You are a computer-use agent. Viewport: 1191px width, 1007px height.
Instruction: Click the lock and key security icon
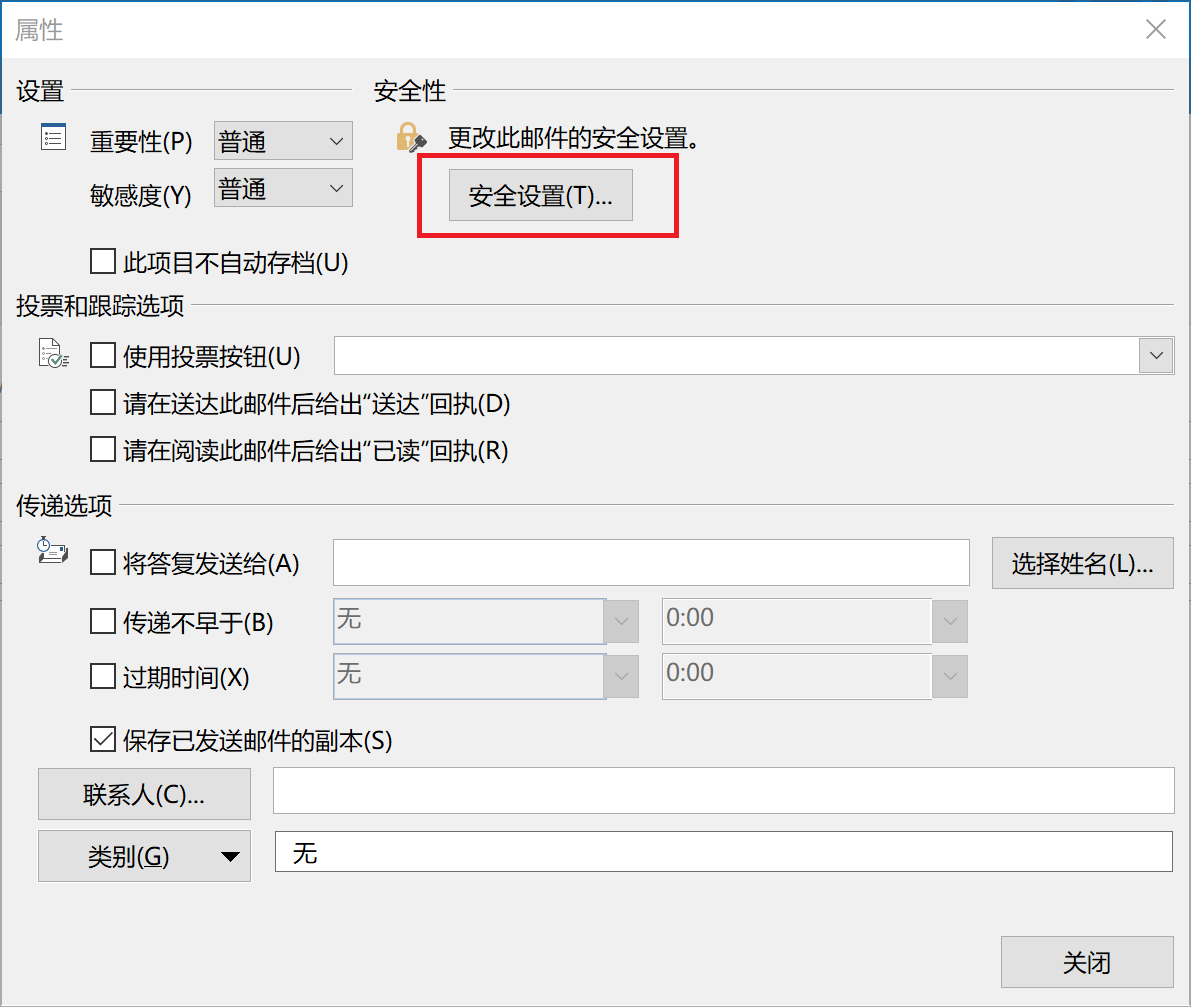tap(411, 137)
